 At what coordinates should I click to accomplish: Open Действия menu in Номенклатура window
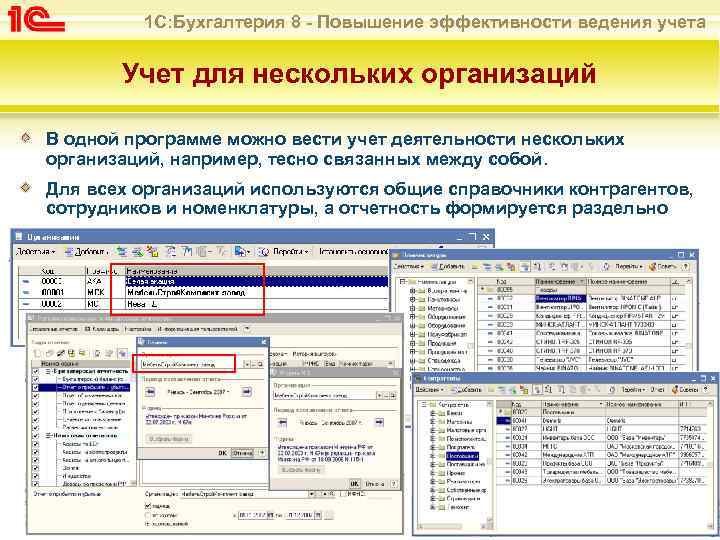408,266
